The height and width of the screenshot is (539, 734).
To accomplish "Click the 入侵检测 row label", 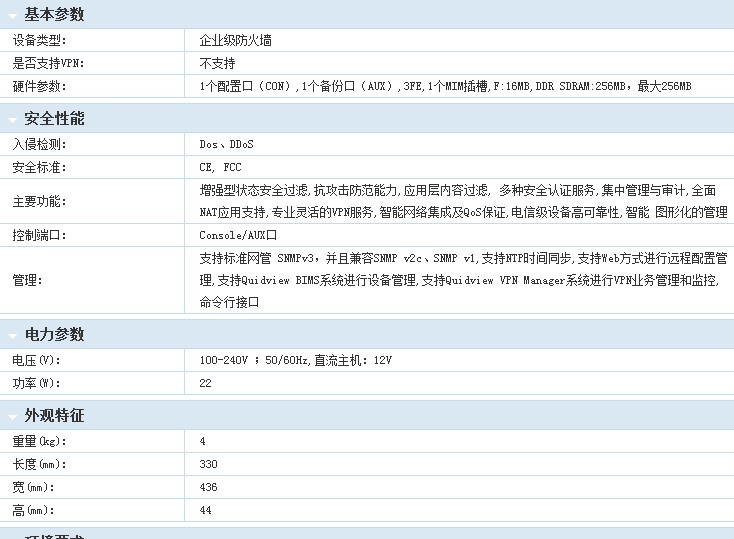I will click(38, 145).
